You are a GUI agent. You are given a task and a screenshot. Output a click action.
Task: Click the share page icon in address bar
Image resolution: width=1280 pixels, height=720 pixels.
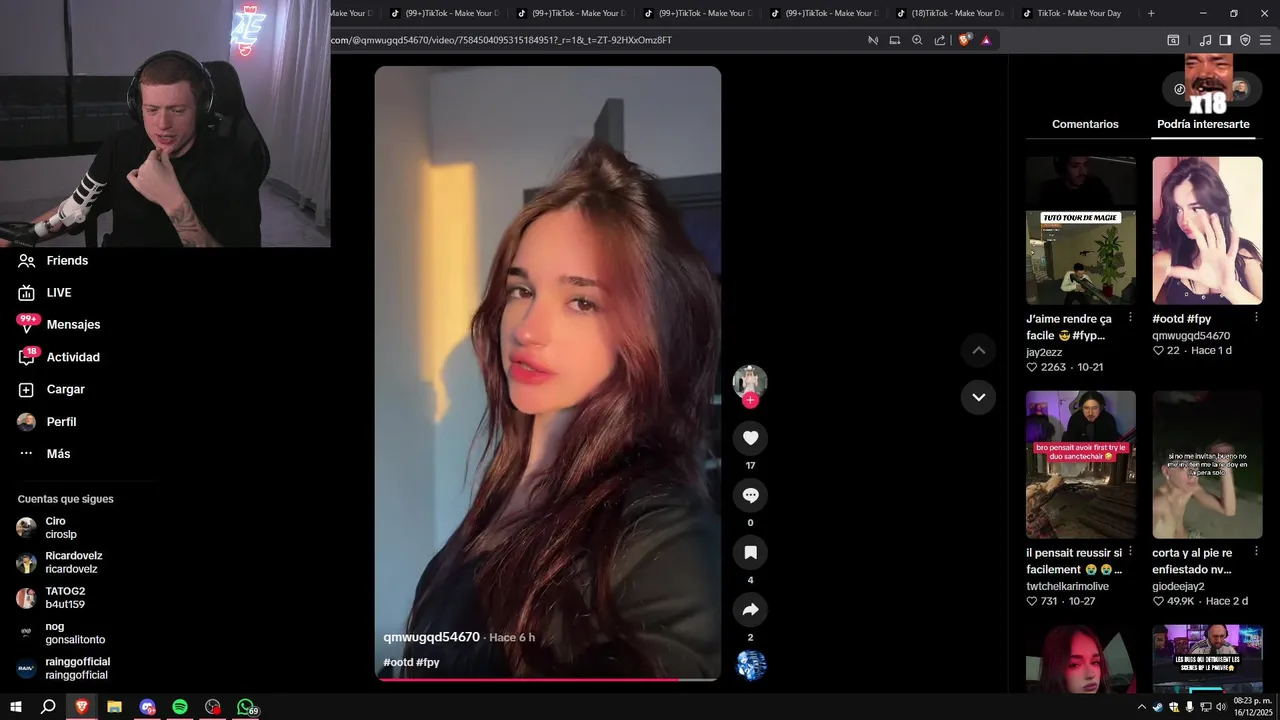pyautogui.click(x=939, y=40)
